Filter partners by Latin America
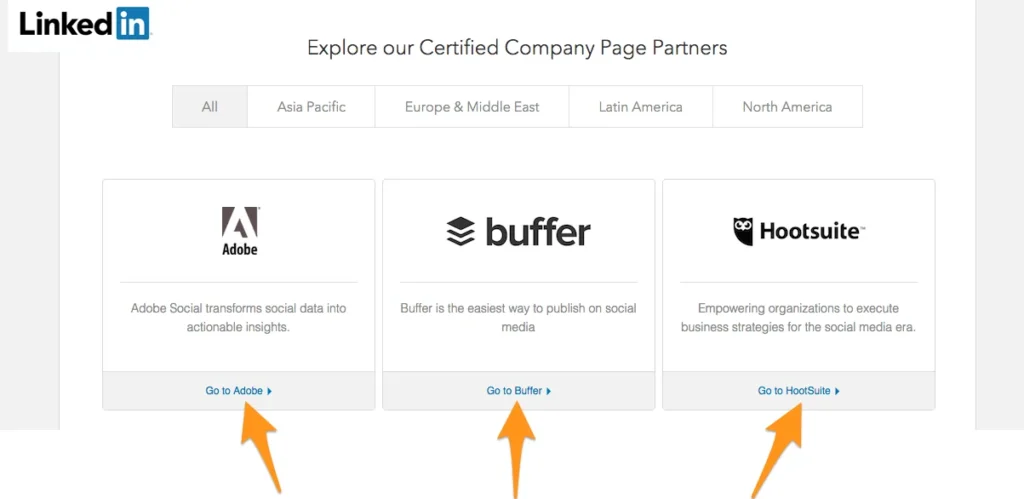This screenshot has height=499, width=1024. [640, 107]
